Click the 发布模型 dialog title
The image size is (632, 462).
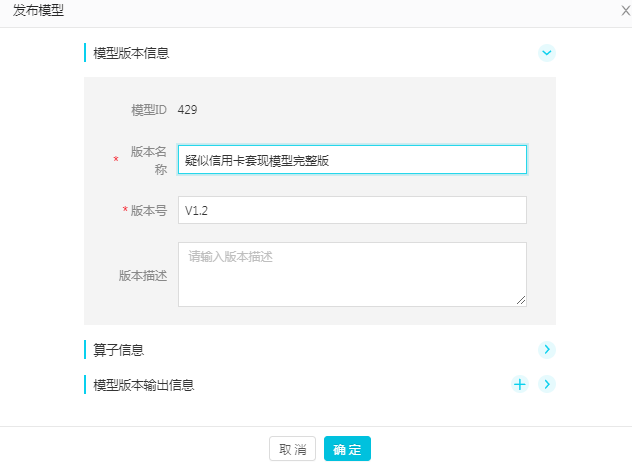(39, 10)
